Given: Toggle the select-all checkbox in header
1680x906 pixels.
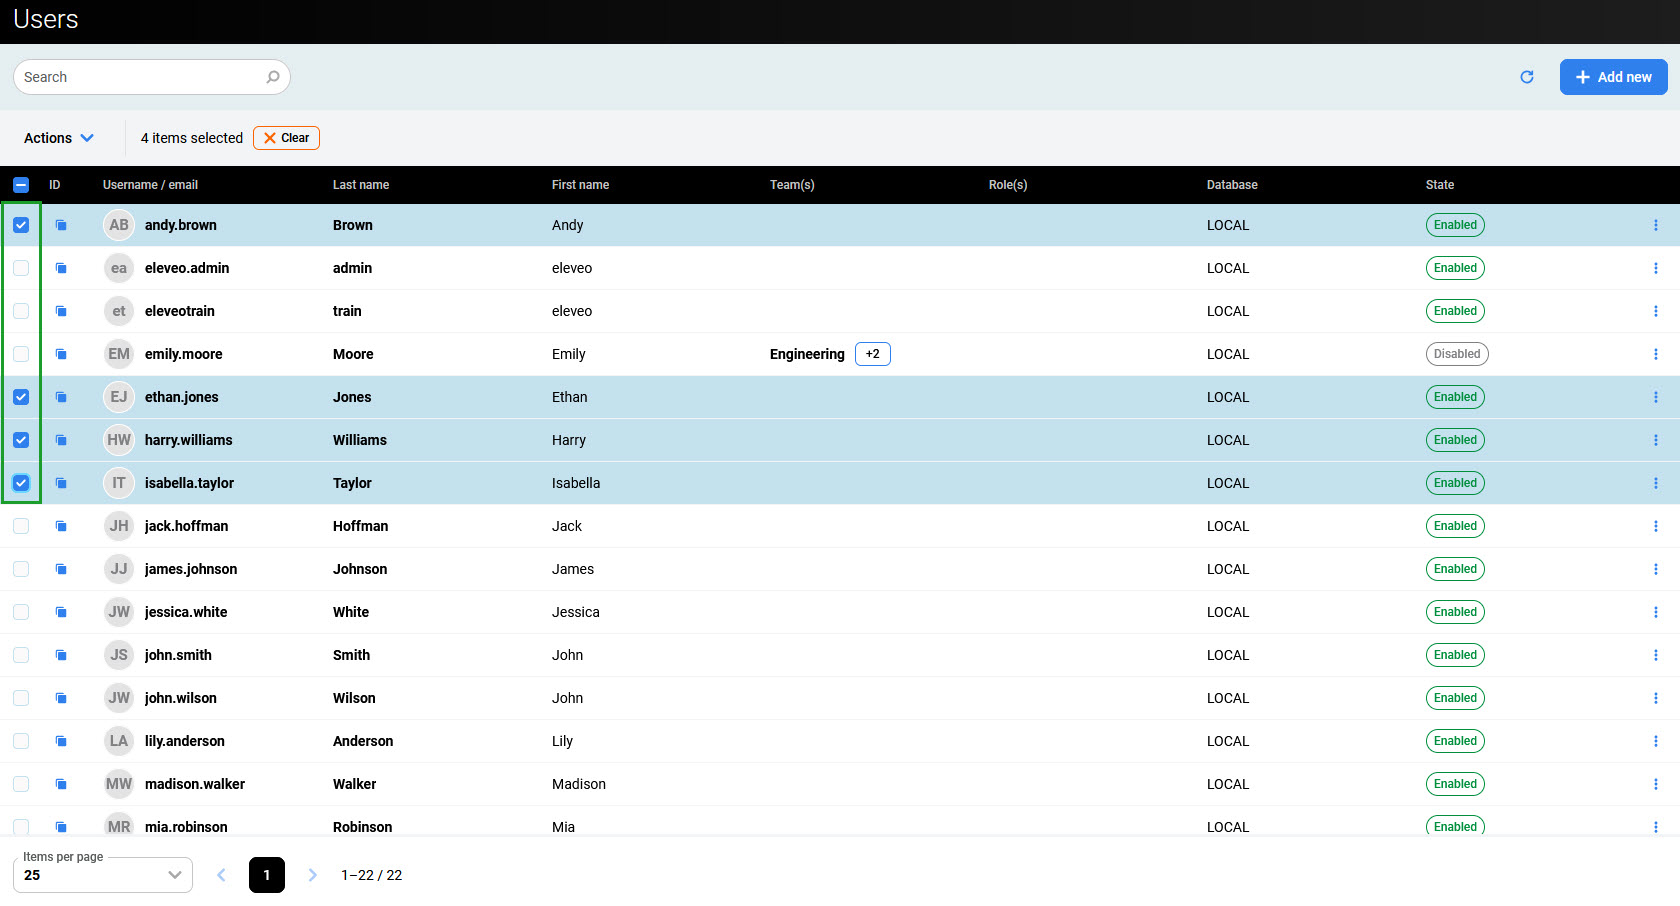Looking at the screenshot, I should click(x=21, y=185).
